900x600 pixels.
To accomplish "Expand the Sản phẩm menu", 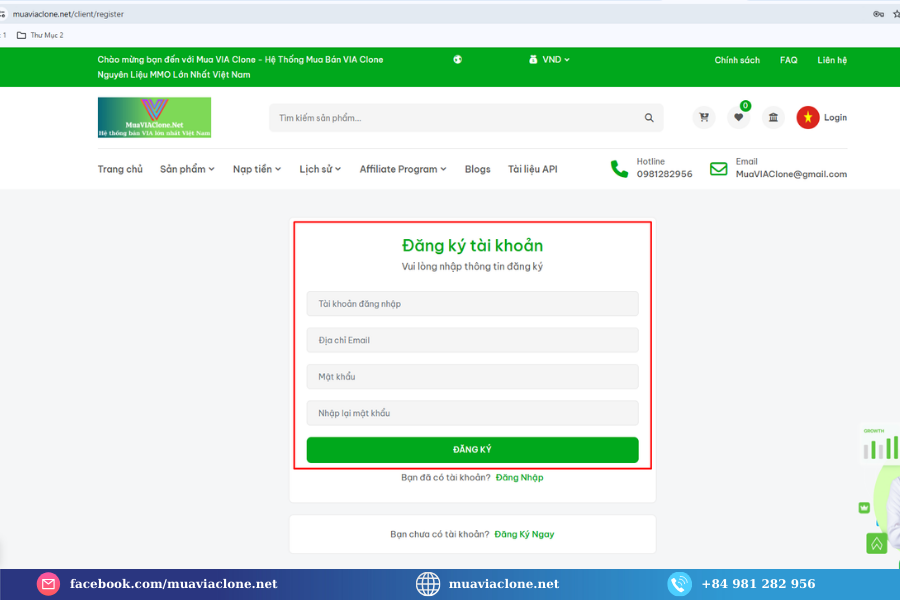I will pyautogui.click(x=187, y=169).
